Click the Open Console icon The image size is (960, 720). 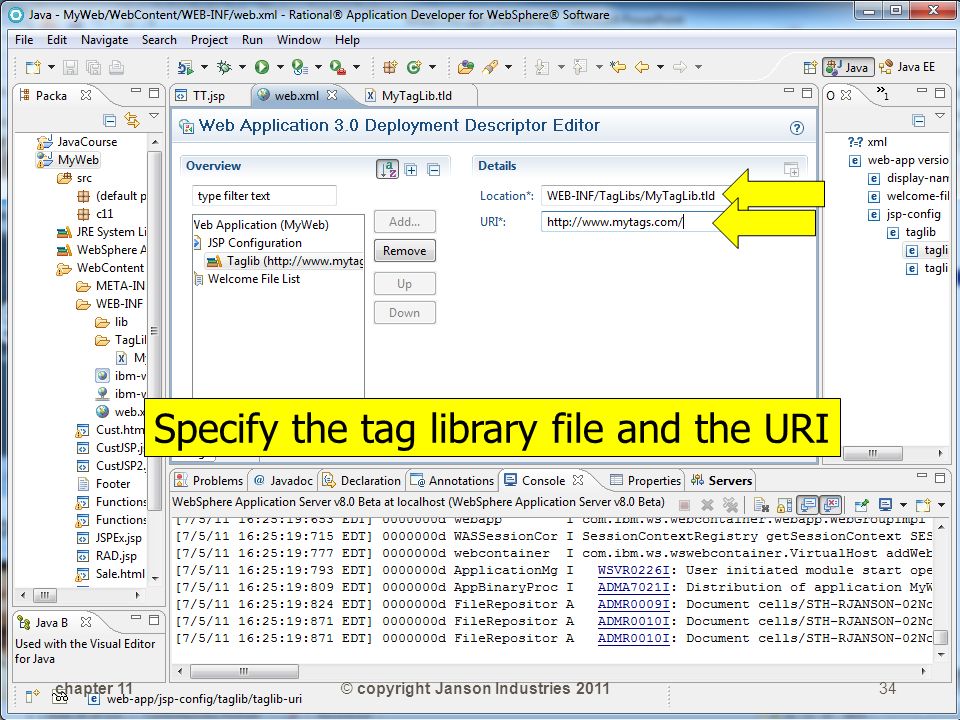[x=923, y=505]
